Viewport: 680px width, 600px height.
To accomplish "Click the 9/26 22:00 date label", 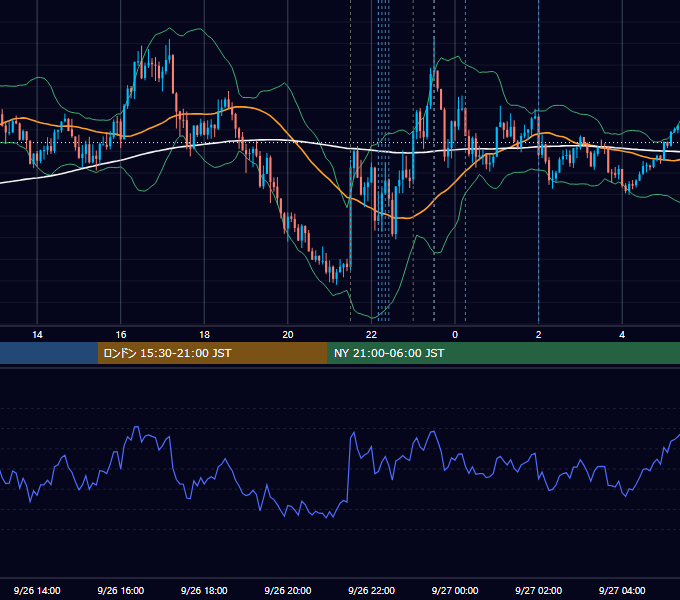I will 372,590.
